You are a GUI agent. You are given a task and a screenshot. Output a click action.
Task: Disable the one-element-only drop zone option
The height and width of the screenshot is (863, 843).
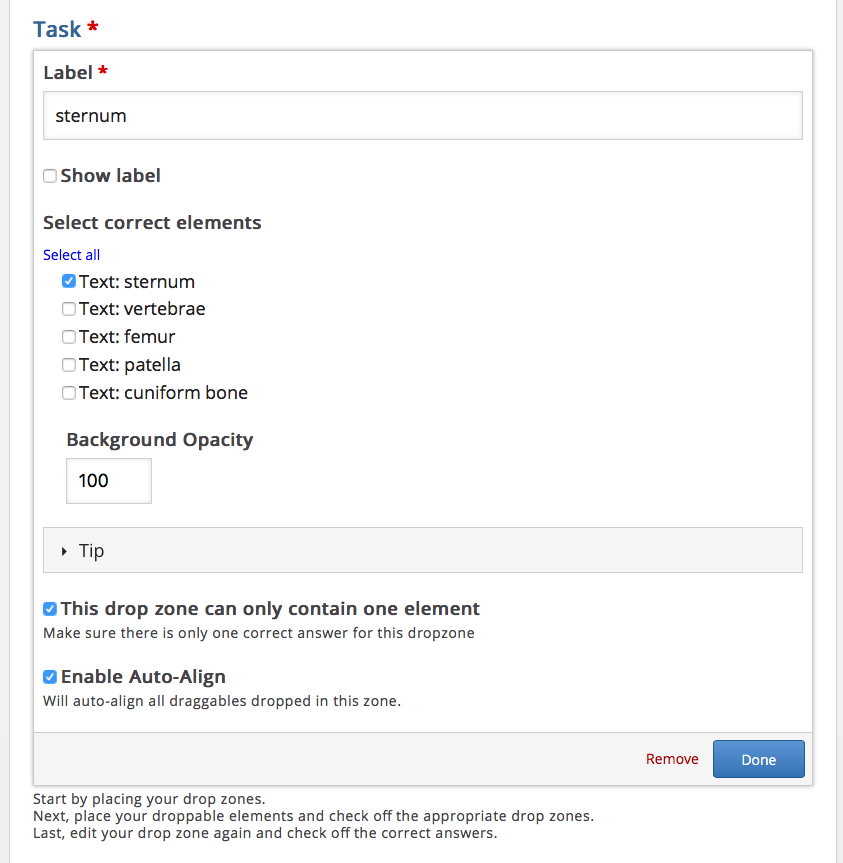pyautogui.click(x=50, y=609)
